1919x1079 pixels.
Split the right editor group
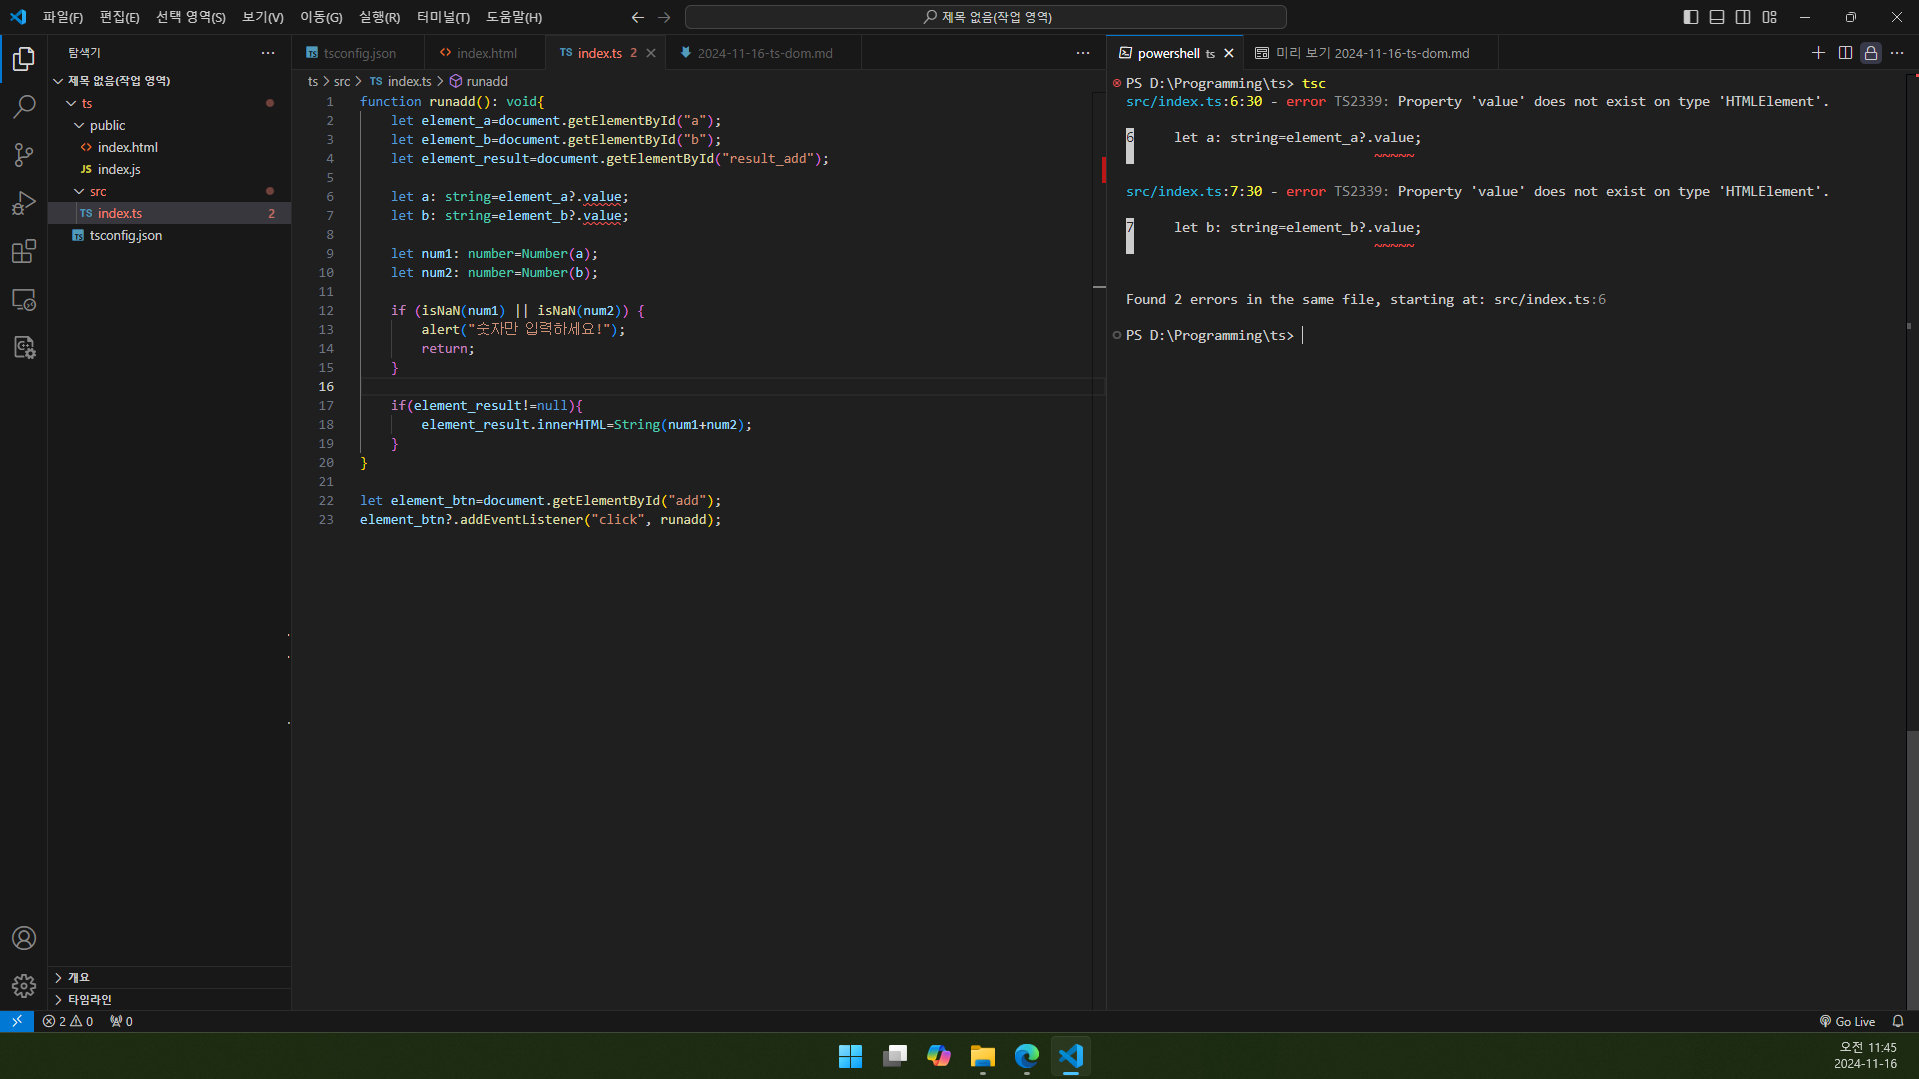(1845, 53)
